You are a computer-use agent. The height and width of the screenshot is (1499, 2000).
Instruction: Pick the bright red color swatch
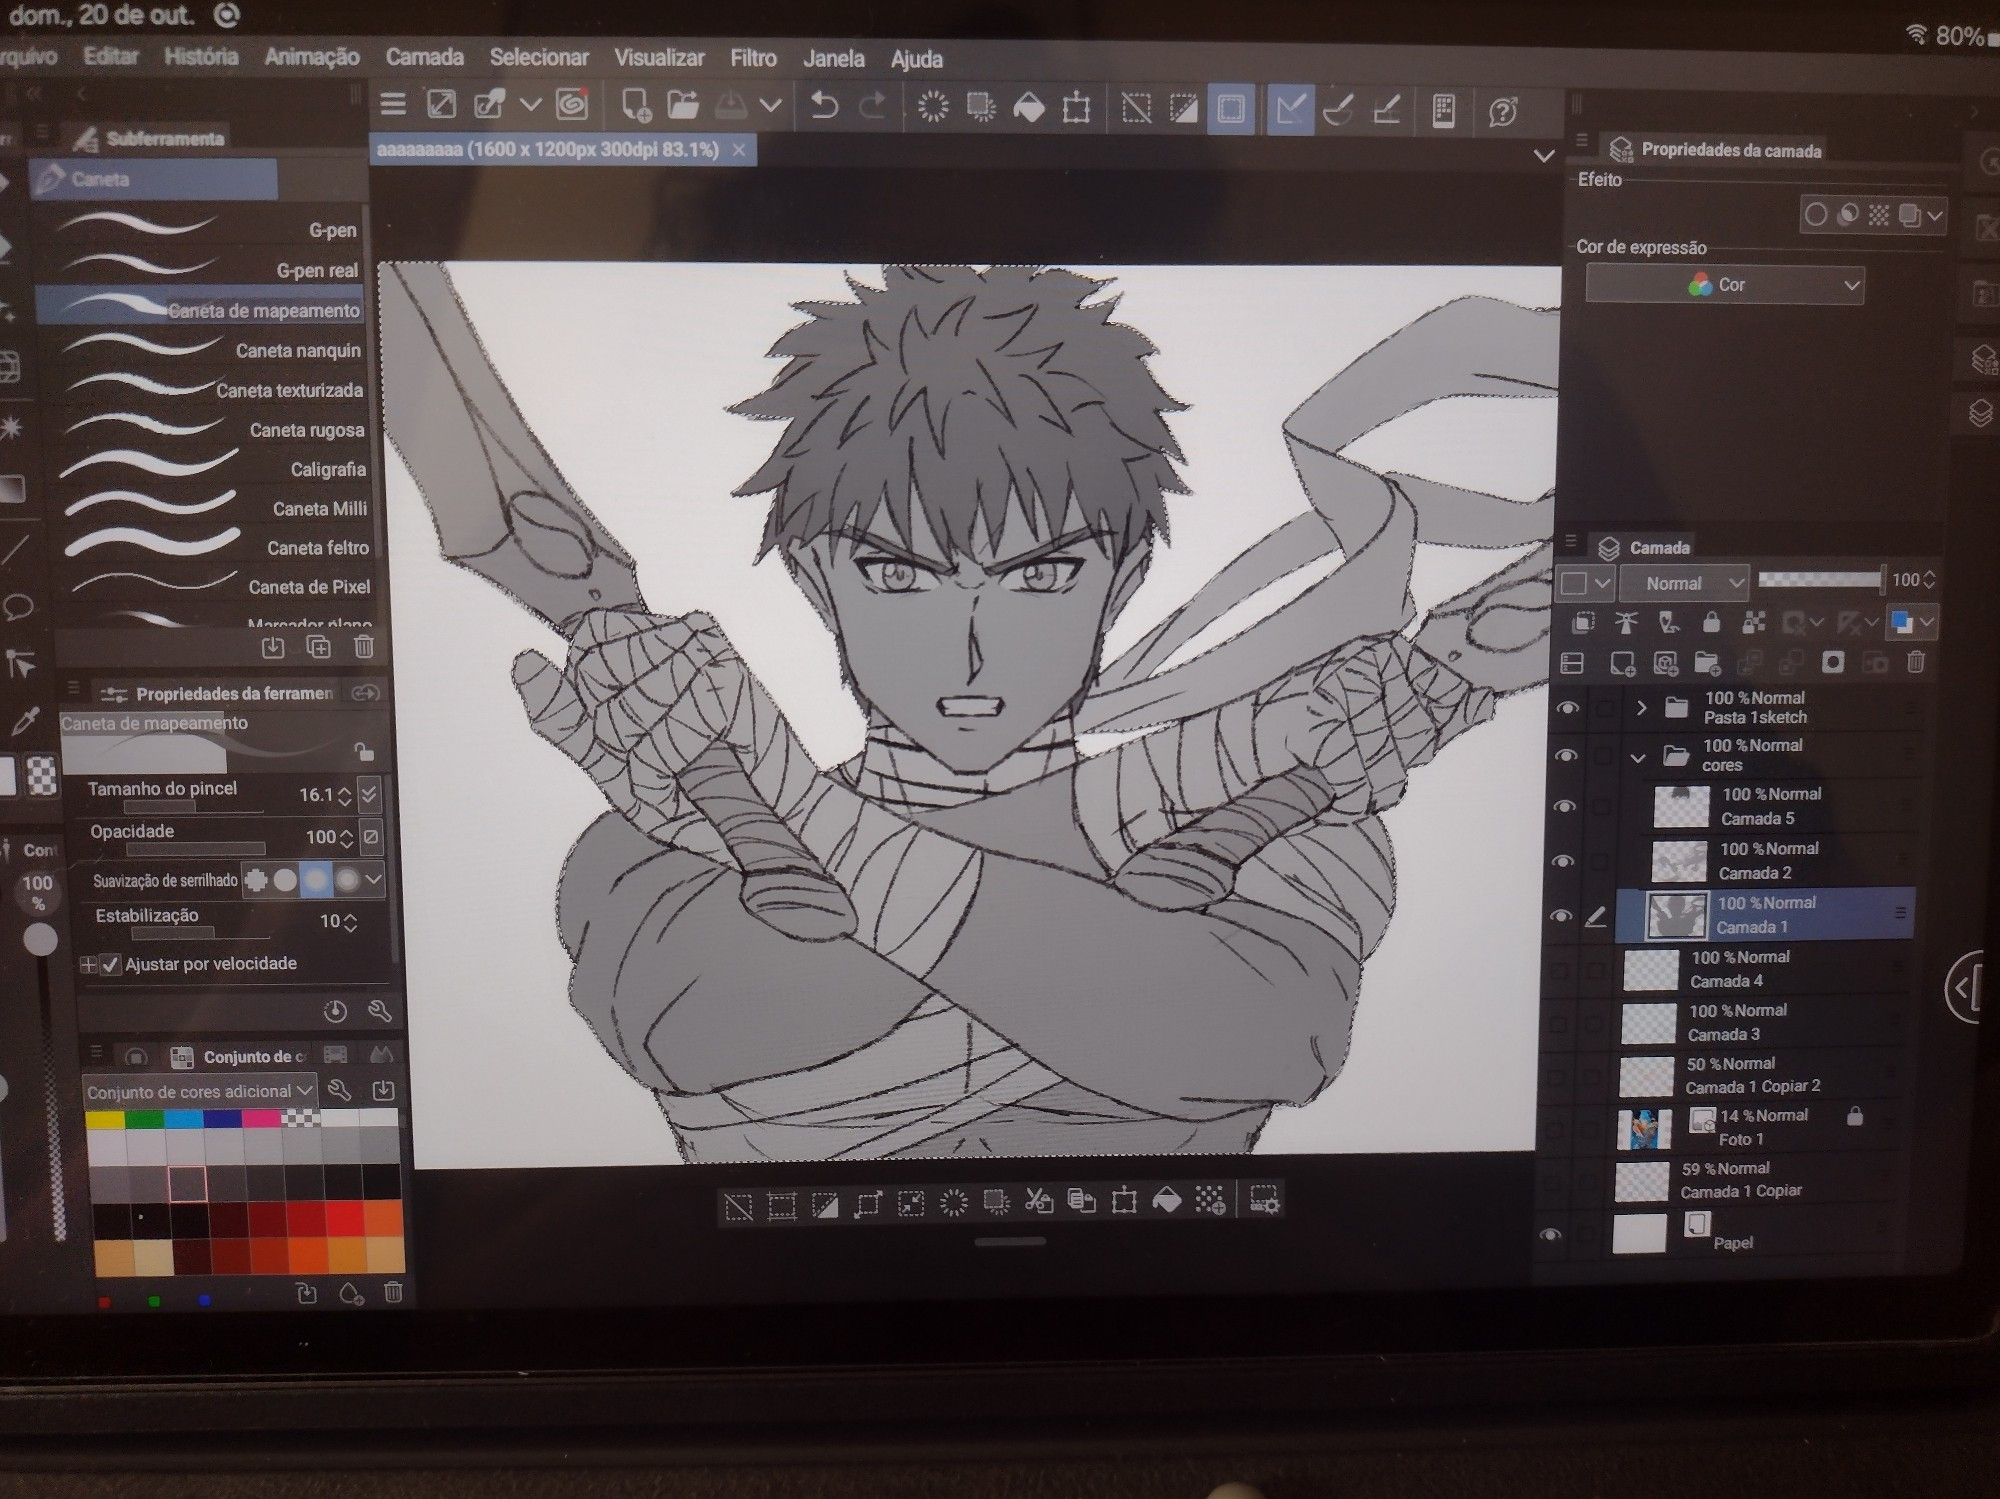pos(346,1220)
